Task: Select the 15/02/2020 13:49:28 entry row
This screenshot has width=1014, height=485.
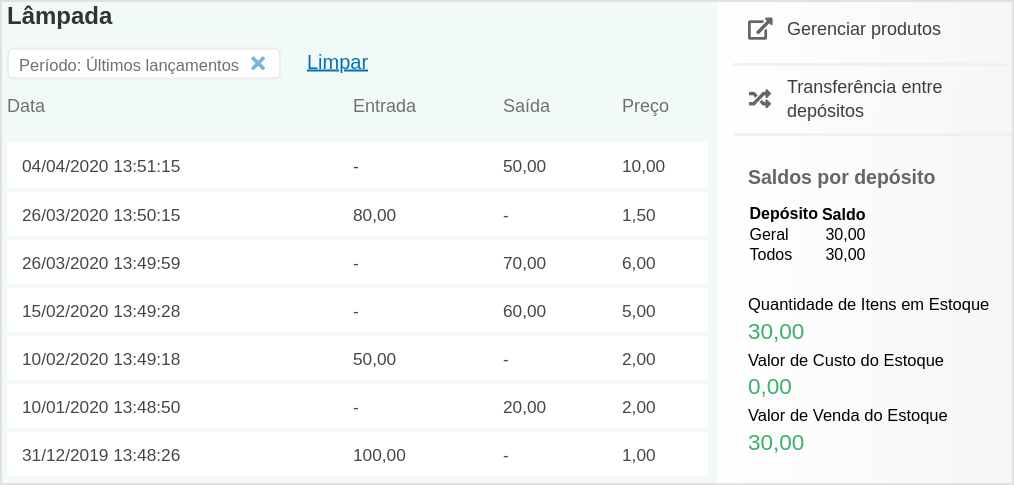Action: pyautogui.click(x=357, y=310)
